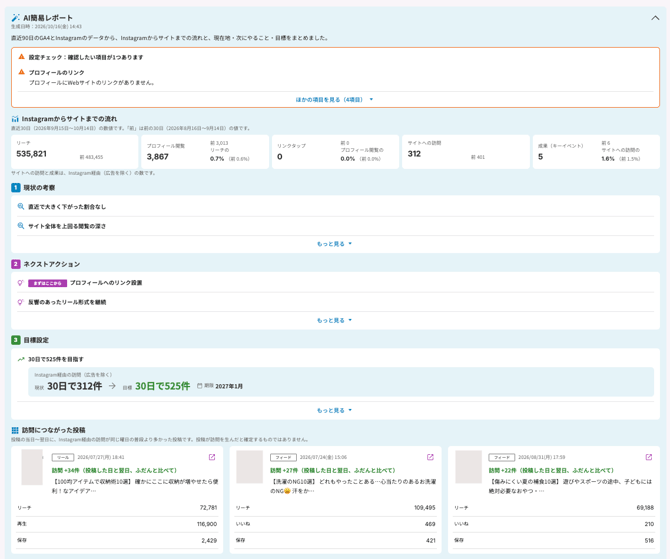670x559 pixels.
Task: Open external link for the 洗濯のNG10選 post
Action: (x=430, y=457)
